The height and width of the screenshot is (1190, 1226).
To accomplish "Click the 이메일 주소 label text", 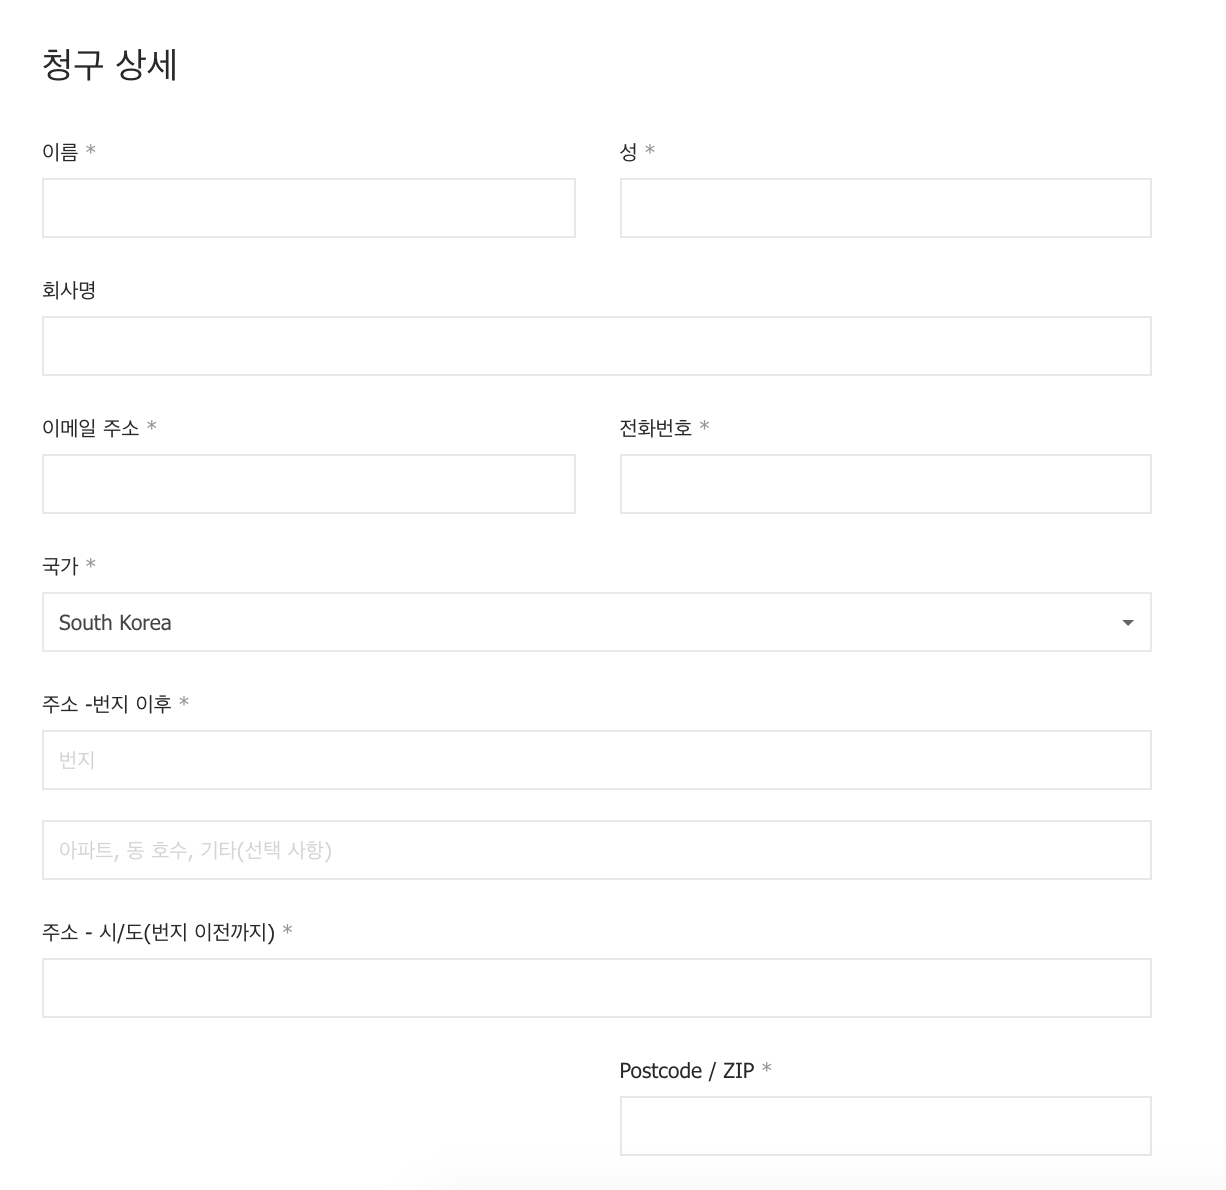I will click(91, 428).
